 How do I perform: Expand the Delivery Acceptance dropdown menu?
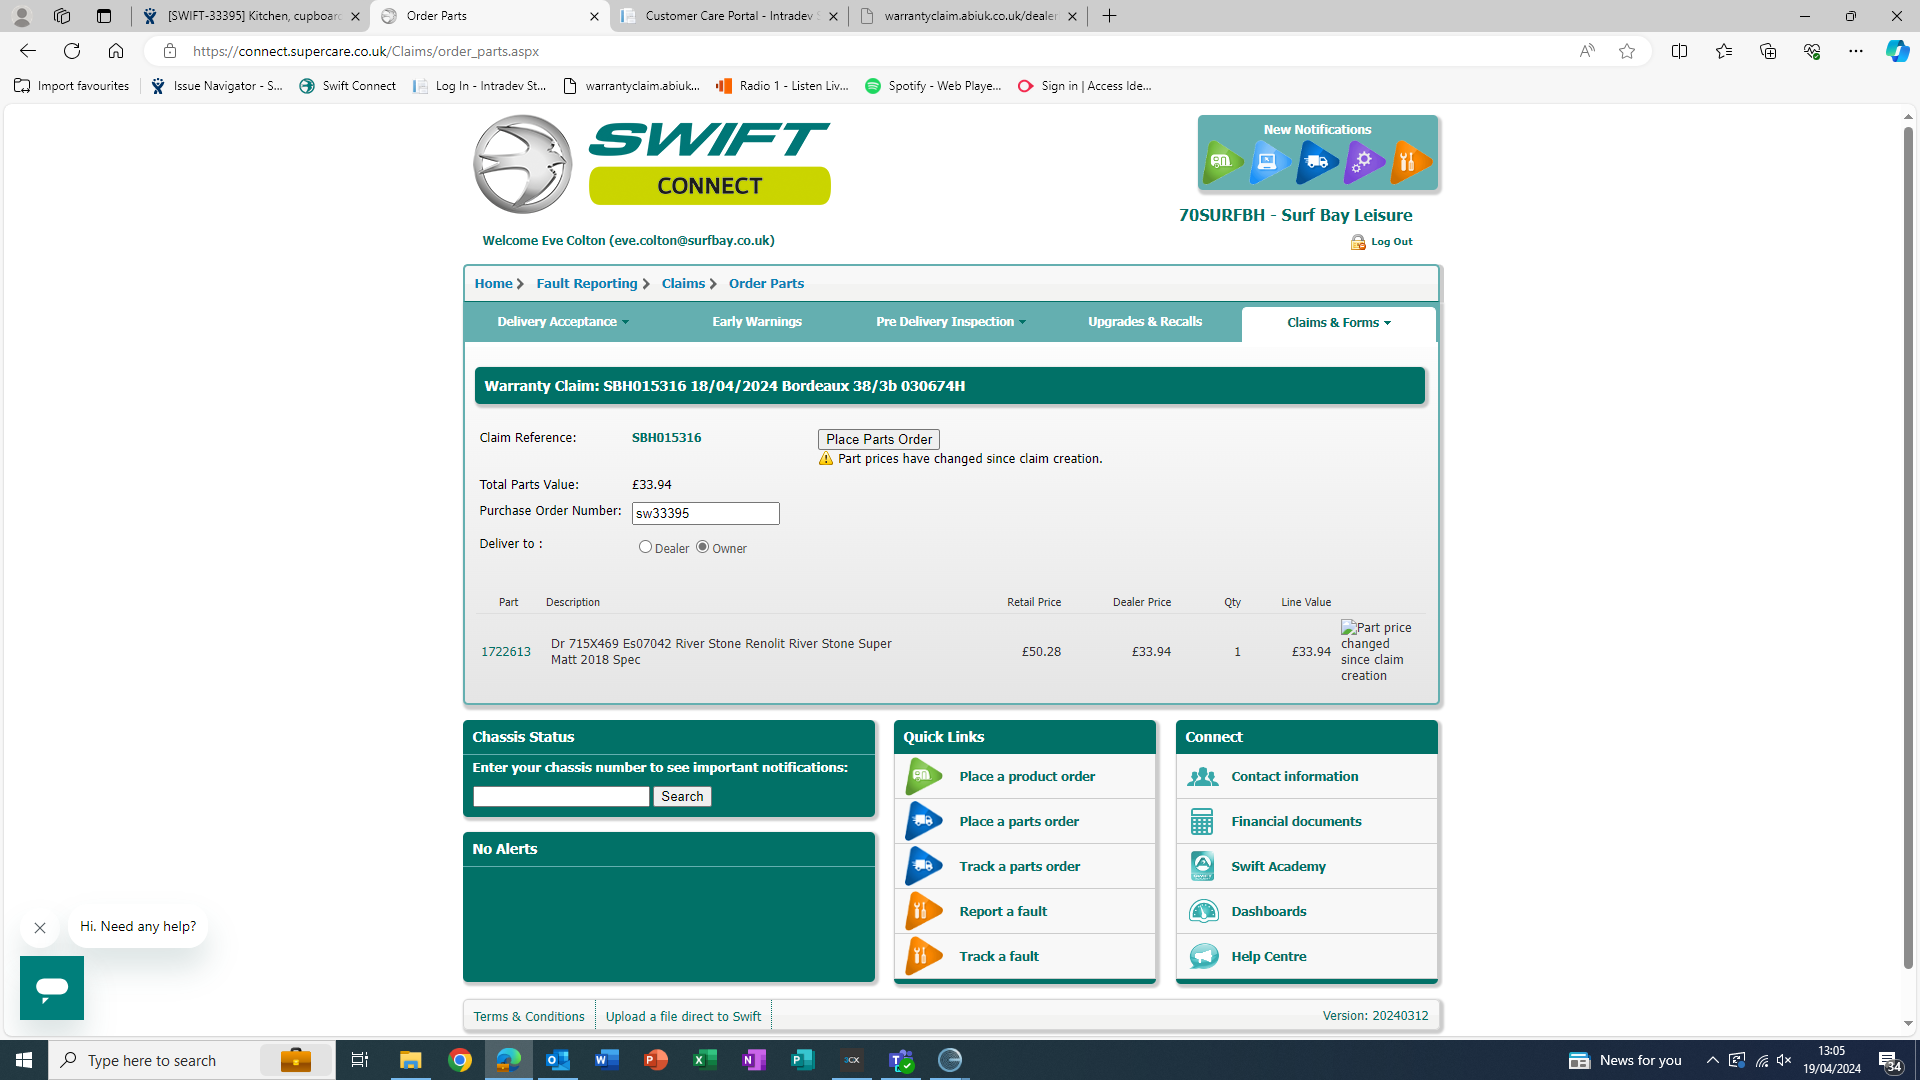coord(563,322)
